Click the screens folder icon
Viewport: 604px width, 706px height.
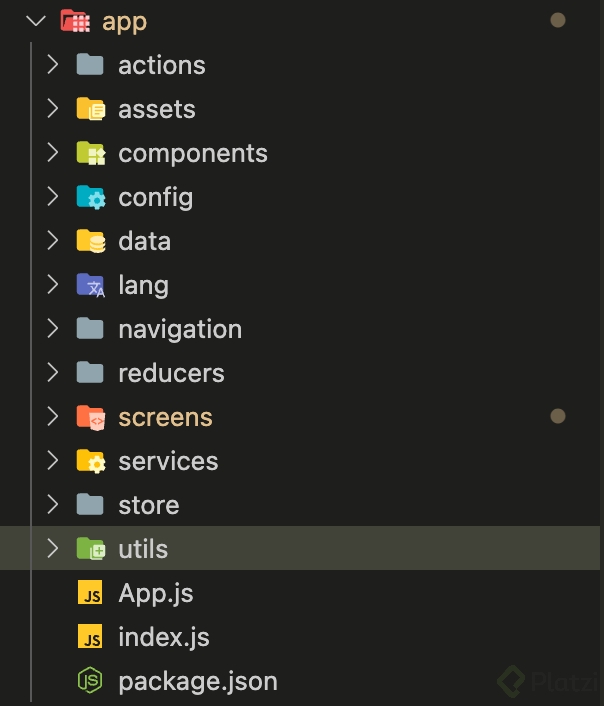[x=90, y=417]
